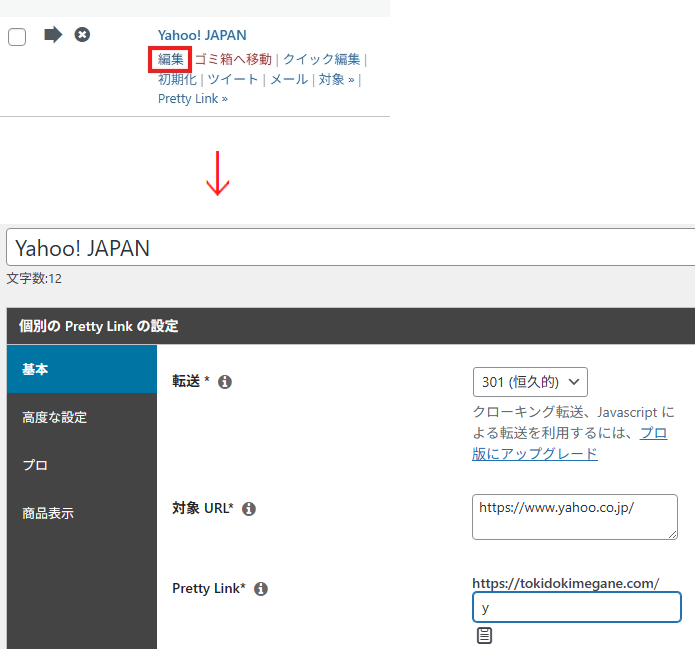Click the clipboard copy icon under slug field
Viewport: 695px width, 649px height.
[x=484, y=635]
